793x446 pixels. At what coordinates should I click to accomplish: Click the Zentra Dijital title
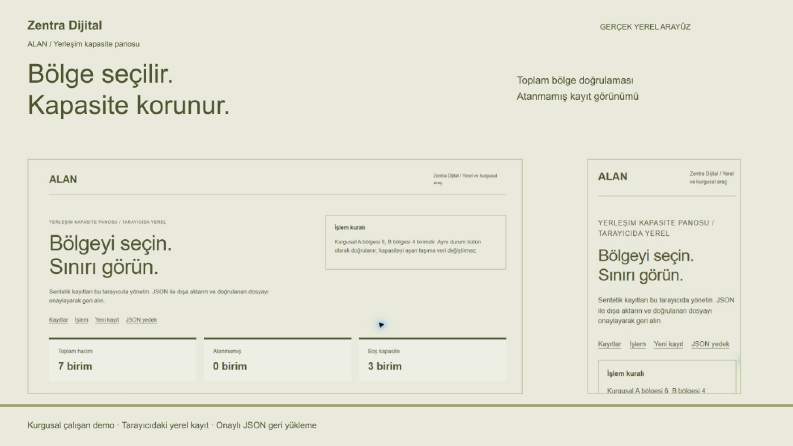(x=65, y=25)
